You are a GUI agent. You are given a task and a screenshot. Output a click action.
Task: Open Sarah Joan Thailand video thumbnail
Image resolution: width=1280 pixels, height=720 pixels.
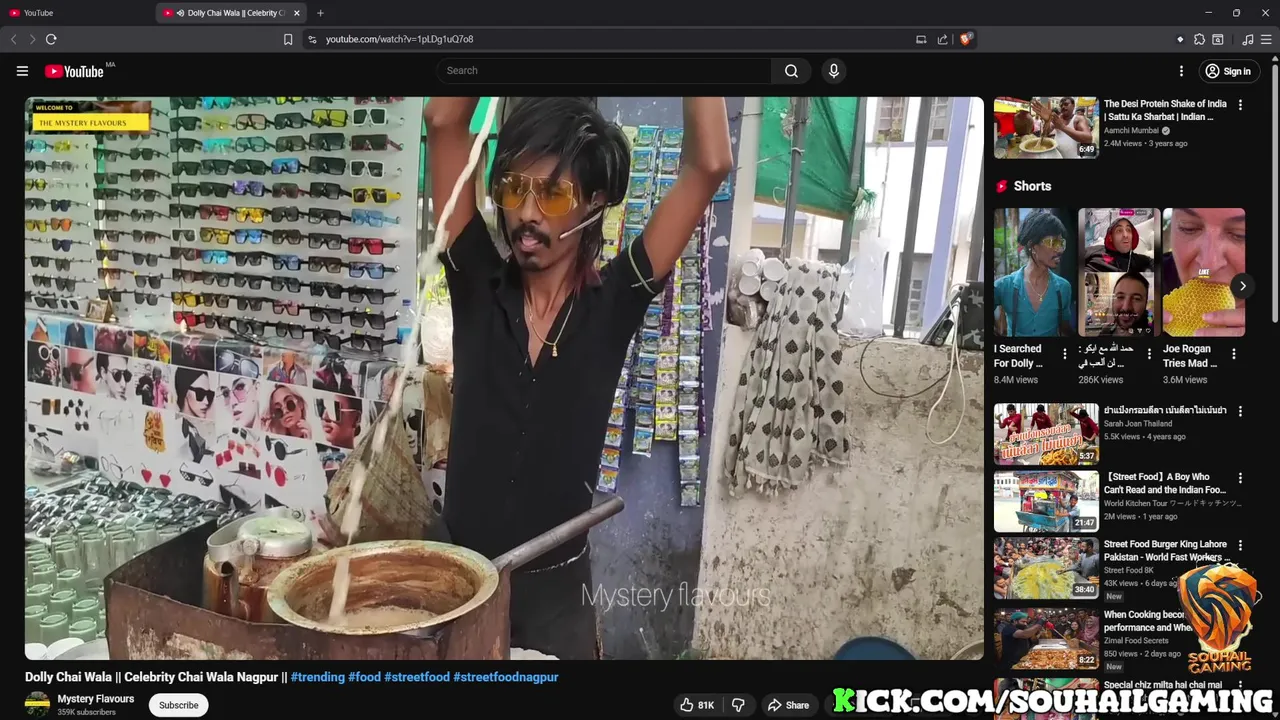coord(1046,434)
